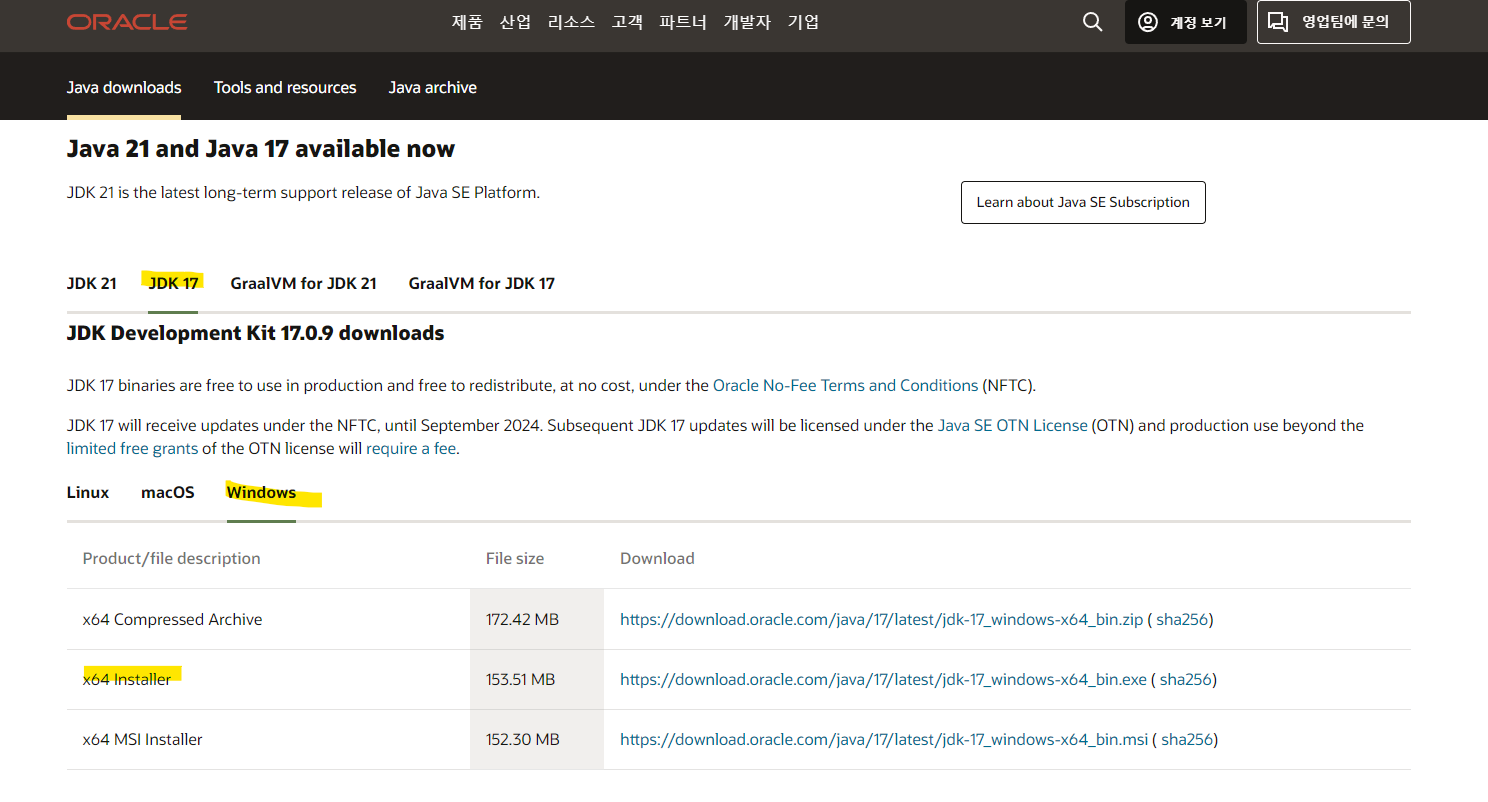This screenshot has height=802, width=1488.
Task: Select the Windows tab
Action: pyautogui.click(x=261, y=492)
